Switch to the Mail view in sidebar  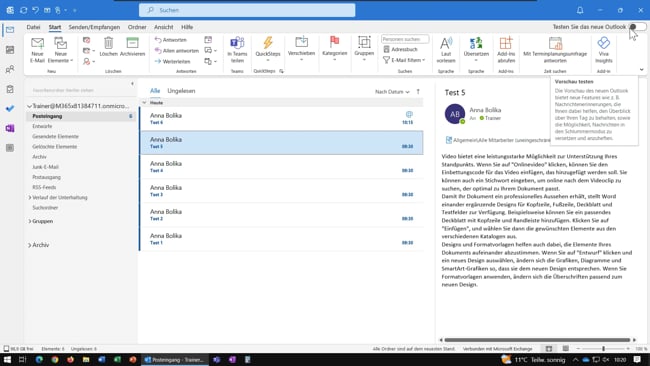[10, 30]
